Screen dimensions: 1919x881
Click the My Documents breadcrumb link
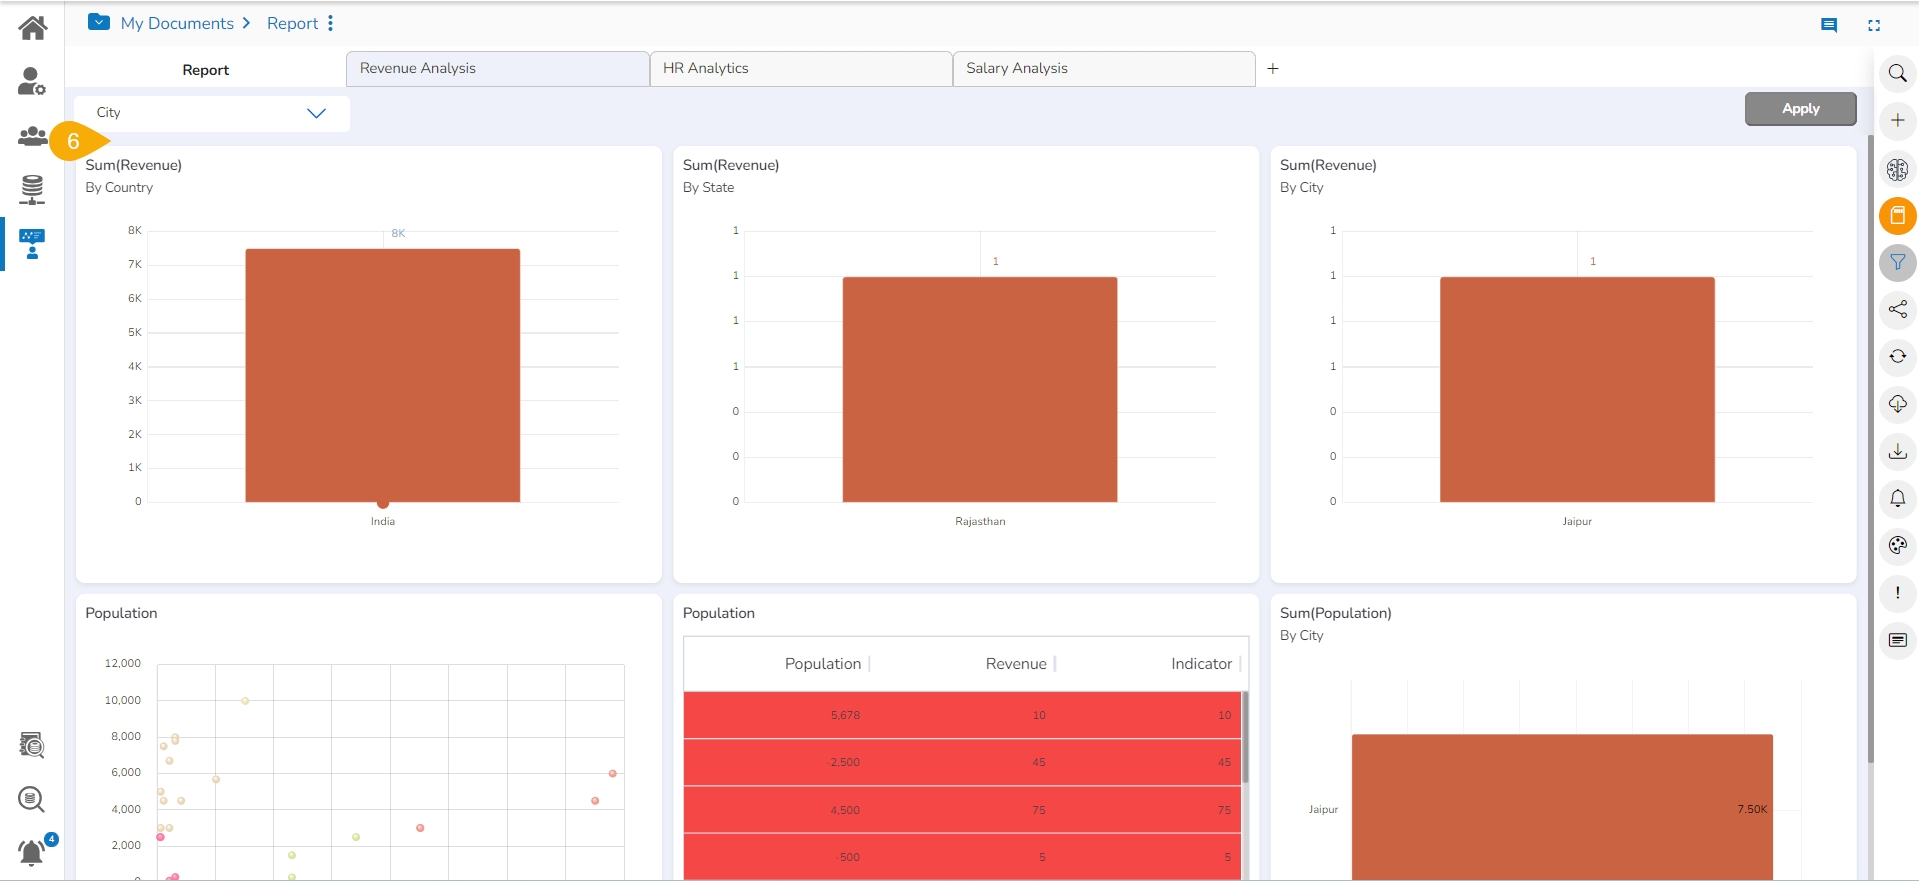(x=177, y=23)
